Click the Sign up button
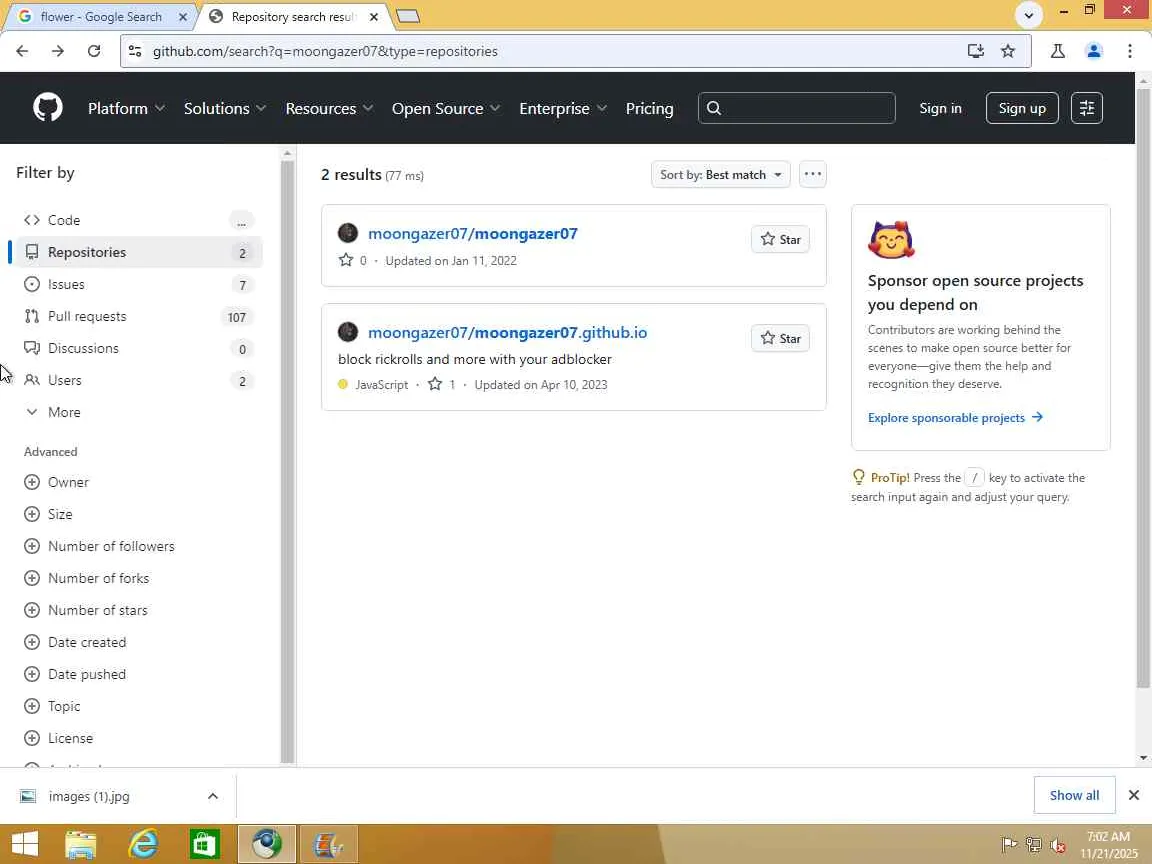 pos(1022,108)
